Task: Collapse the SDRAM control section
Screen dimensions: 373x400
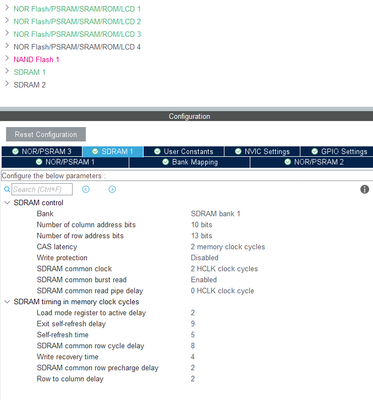Action: (x=7, y=203)
